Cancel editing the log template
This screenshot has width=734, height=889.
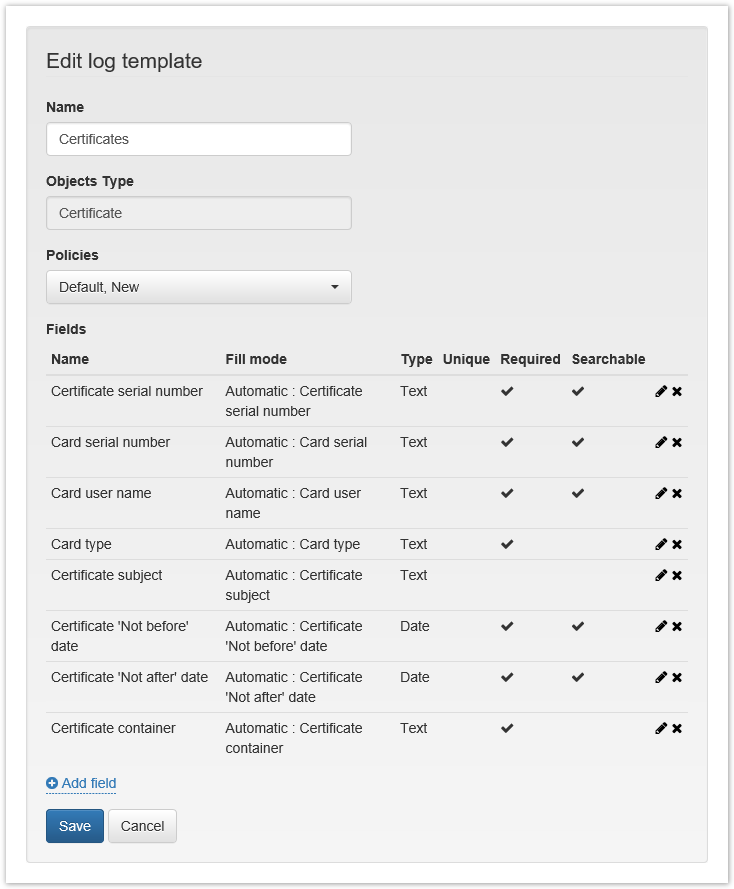coord(142,826)
